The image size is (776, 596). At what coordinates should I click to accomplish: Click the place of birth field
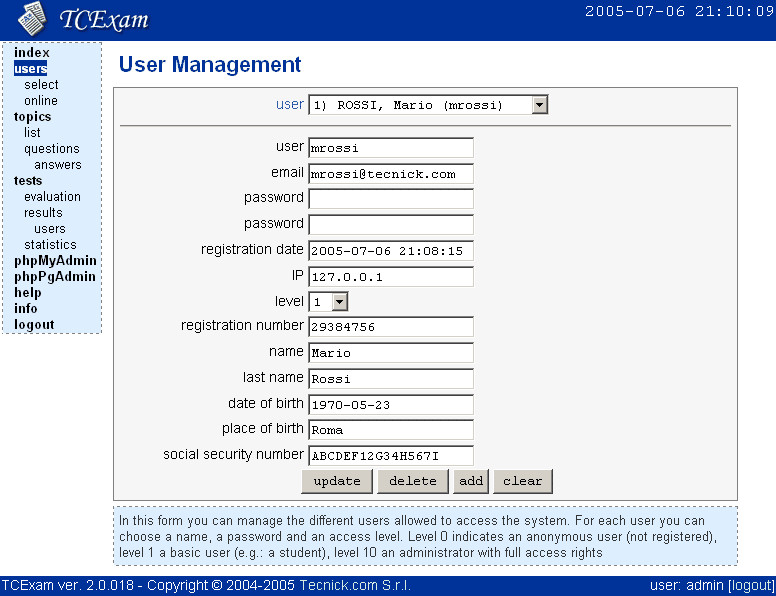390,430
